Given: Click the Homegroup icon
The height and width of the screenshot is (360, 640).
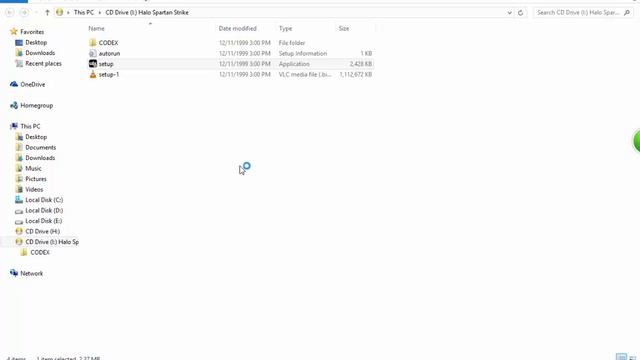Looking at the screenshot, I should point(14,105).
